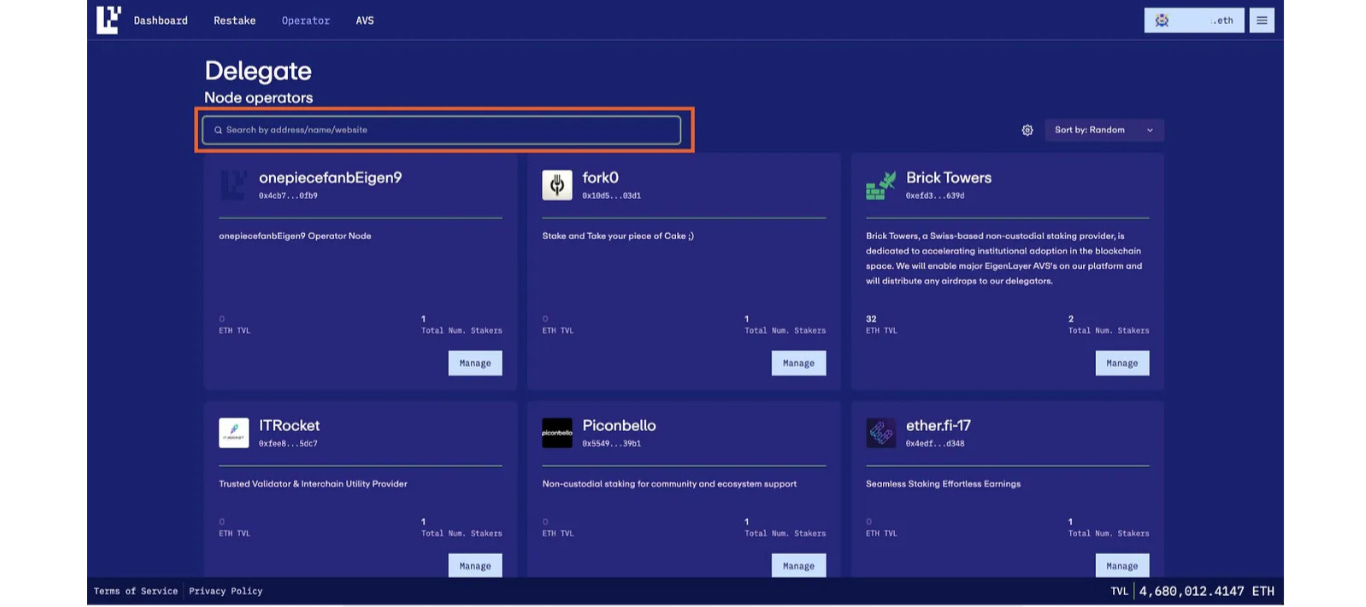Go to the Dashboard tab
Viewport: 1366px width, 607px height.
(x=161, y=20)
